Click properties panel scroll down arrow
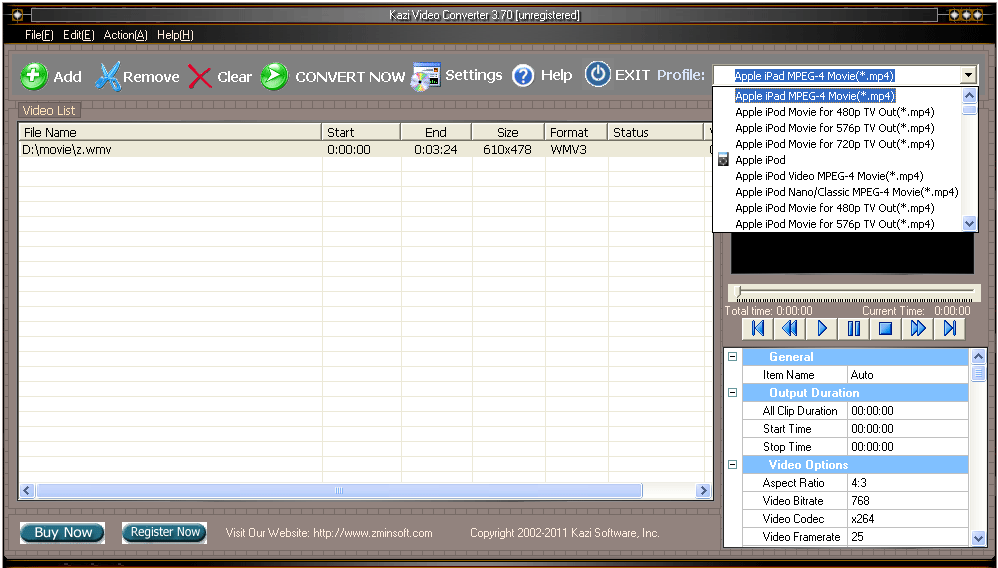Viewport: 998px width, 568px height. point(978,539)
